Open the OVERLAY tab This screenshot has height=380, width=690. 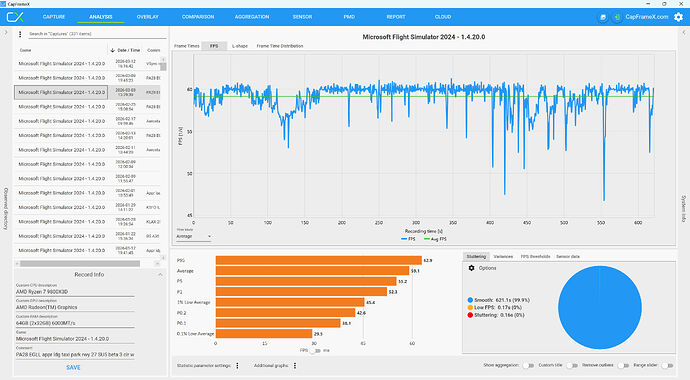[x=147, y=17]
